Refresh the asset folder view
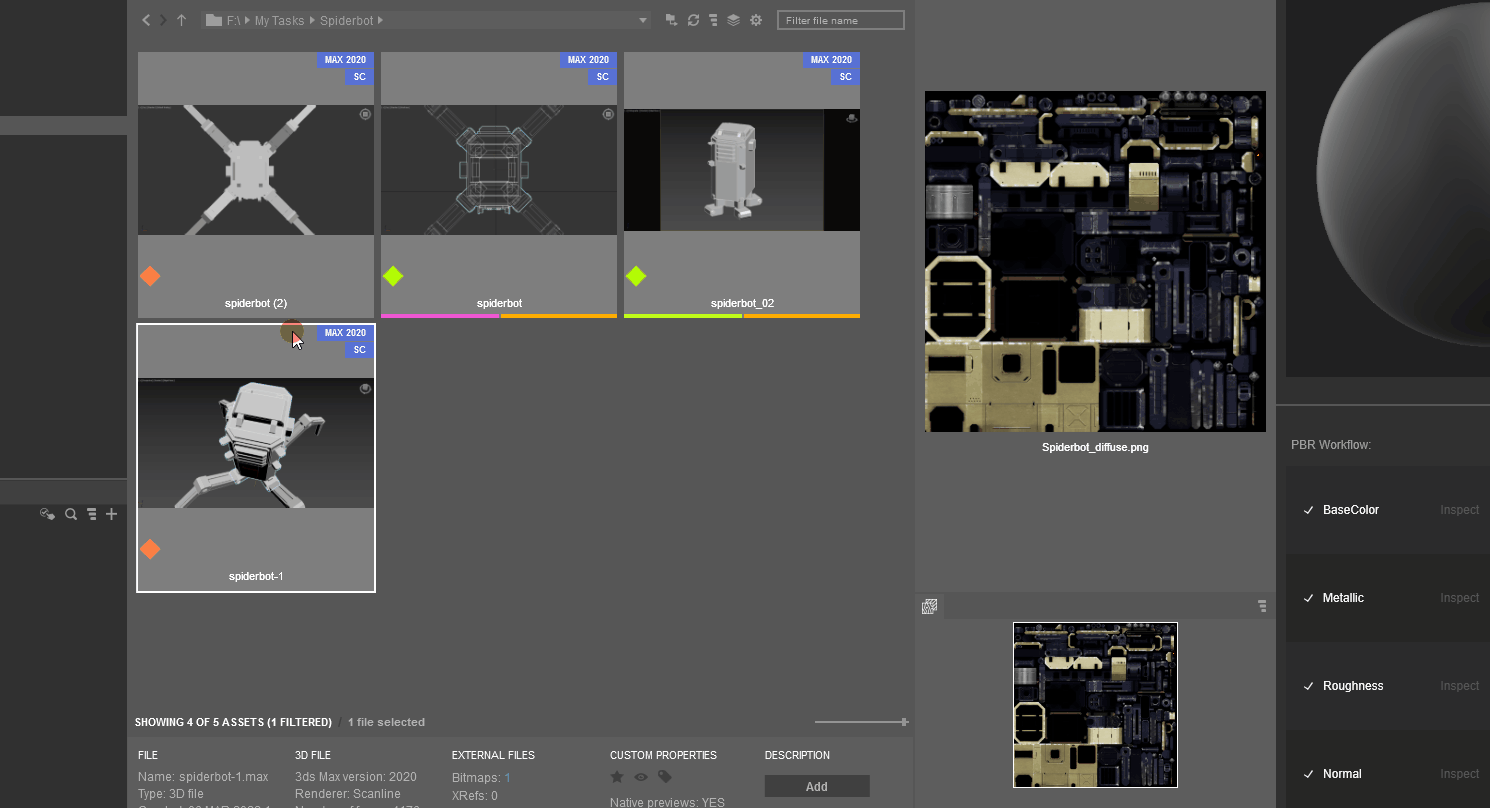The height and width of the screenshot is (808, 1490). click(x=693, y=20)
